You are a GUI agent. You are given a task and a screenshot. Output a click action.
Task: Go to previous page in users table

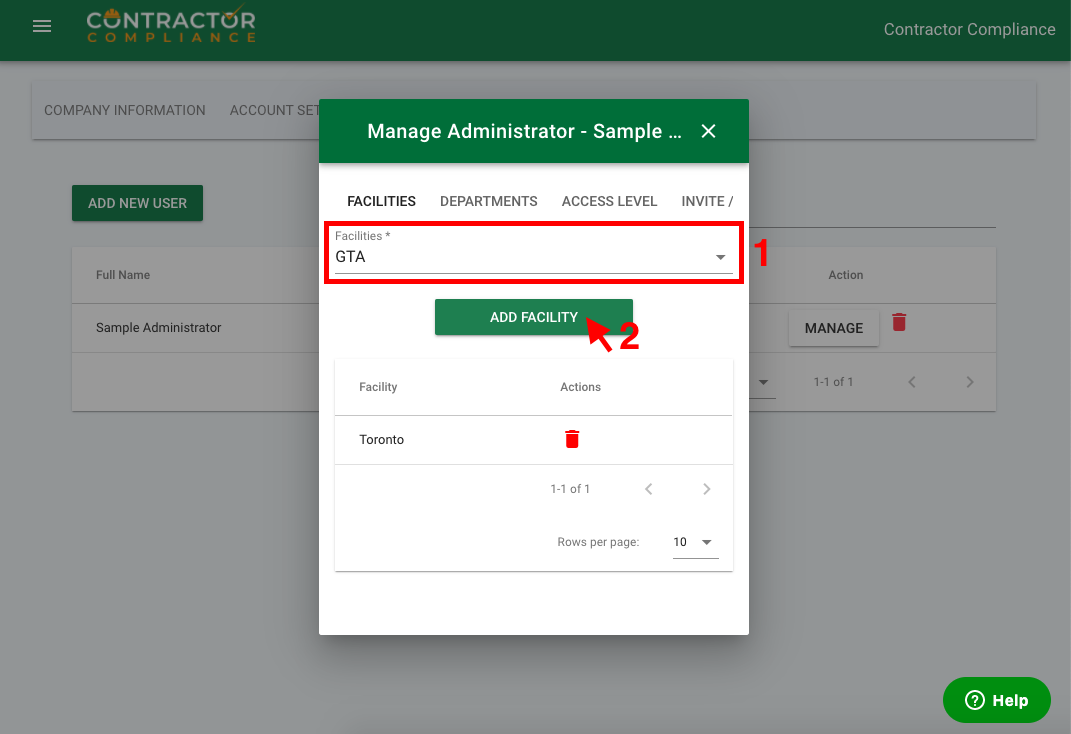pyautogui.click(x=911, y=382)
